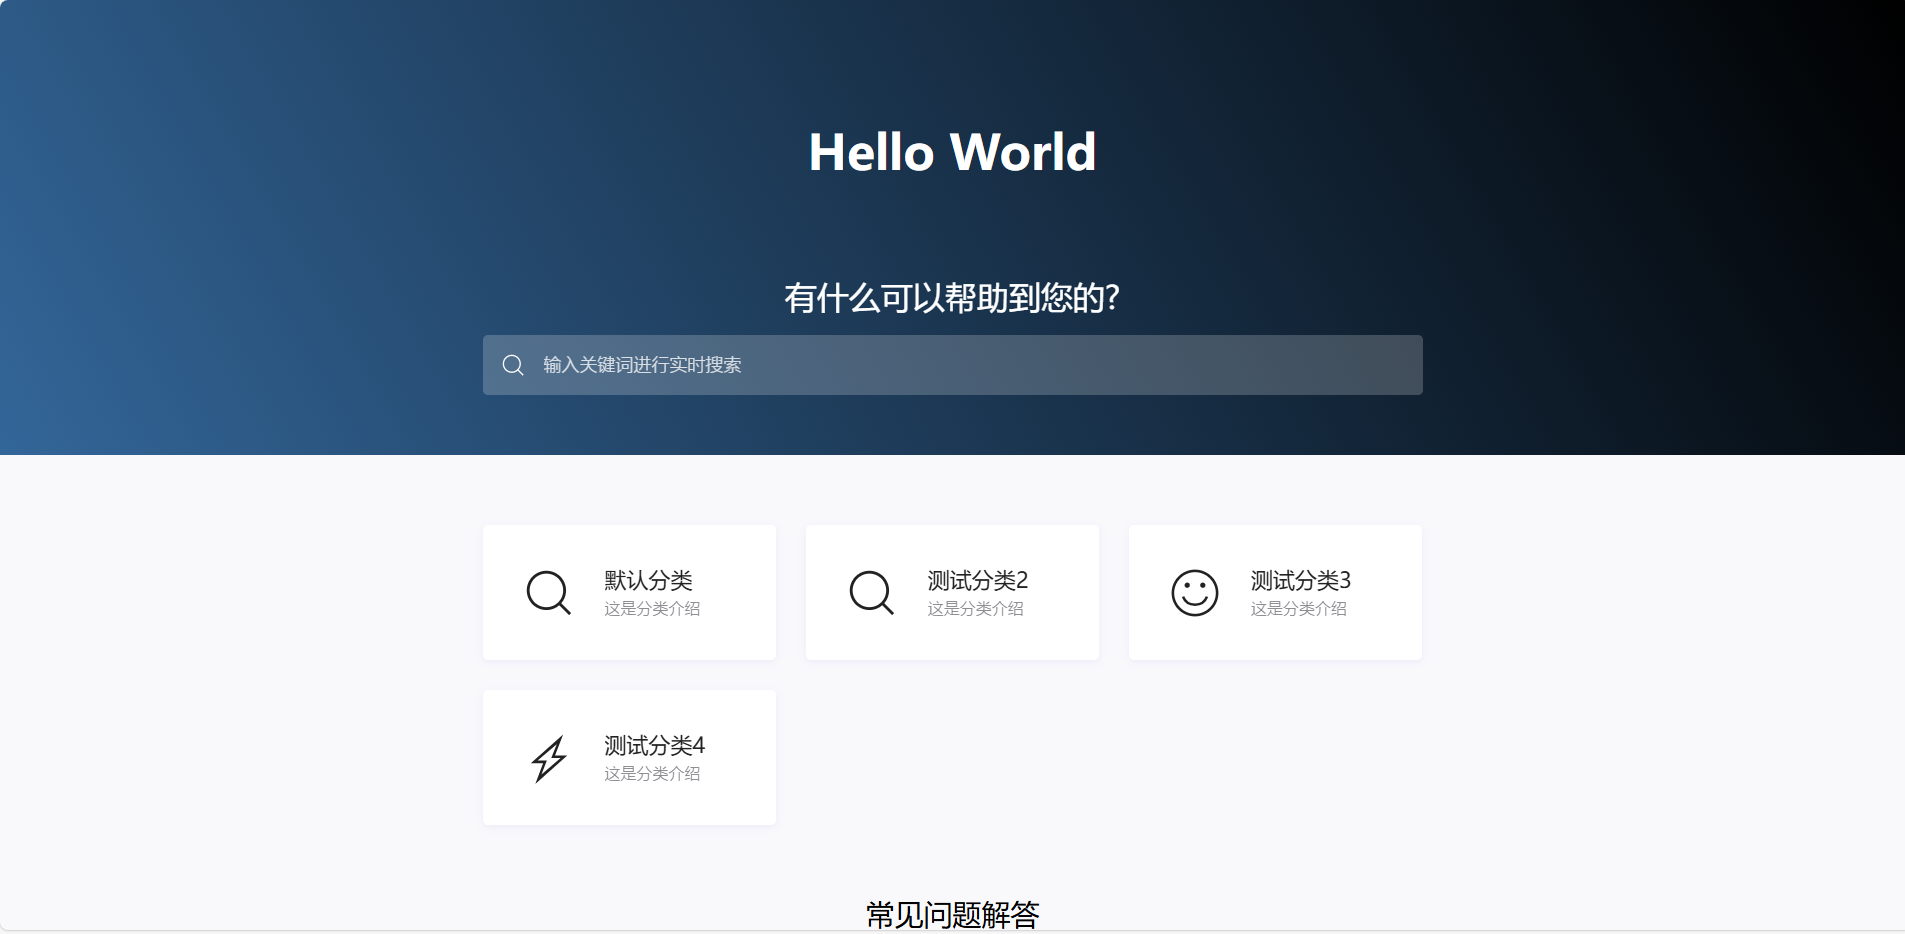Click 这是分类介绍 description under 默认分类
The height and width of the screenshot is (934, 1905).
pos(652,609)
